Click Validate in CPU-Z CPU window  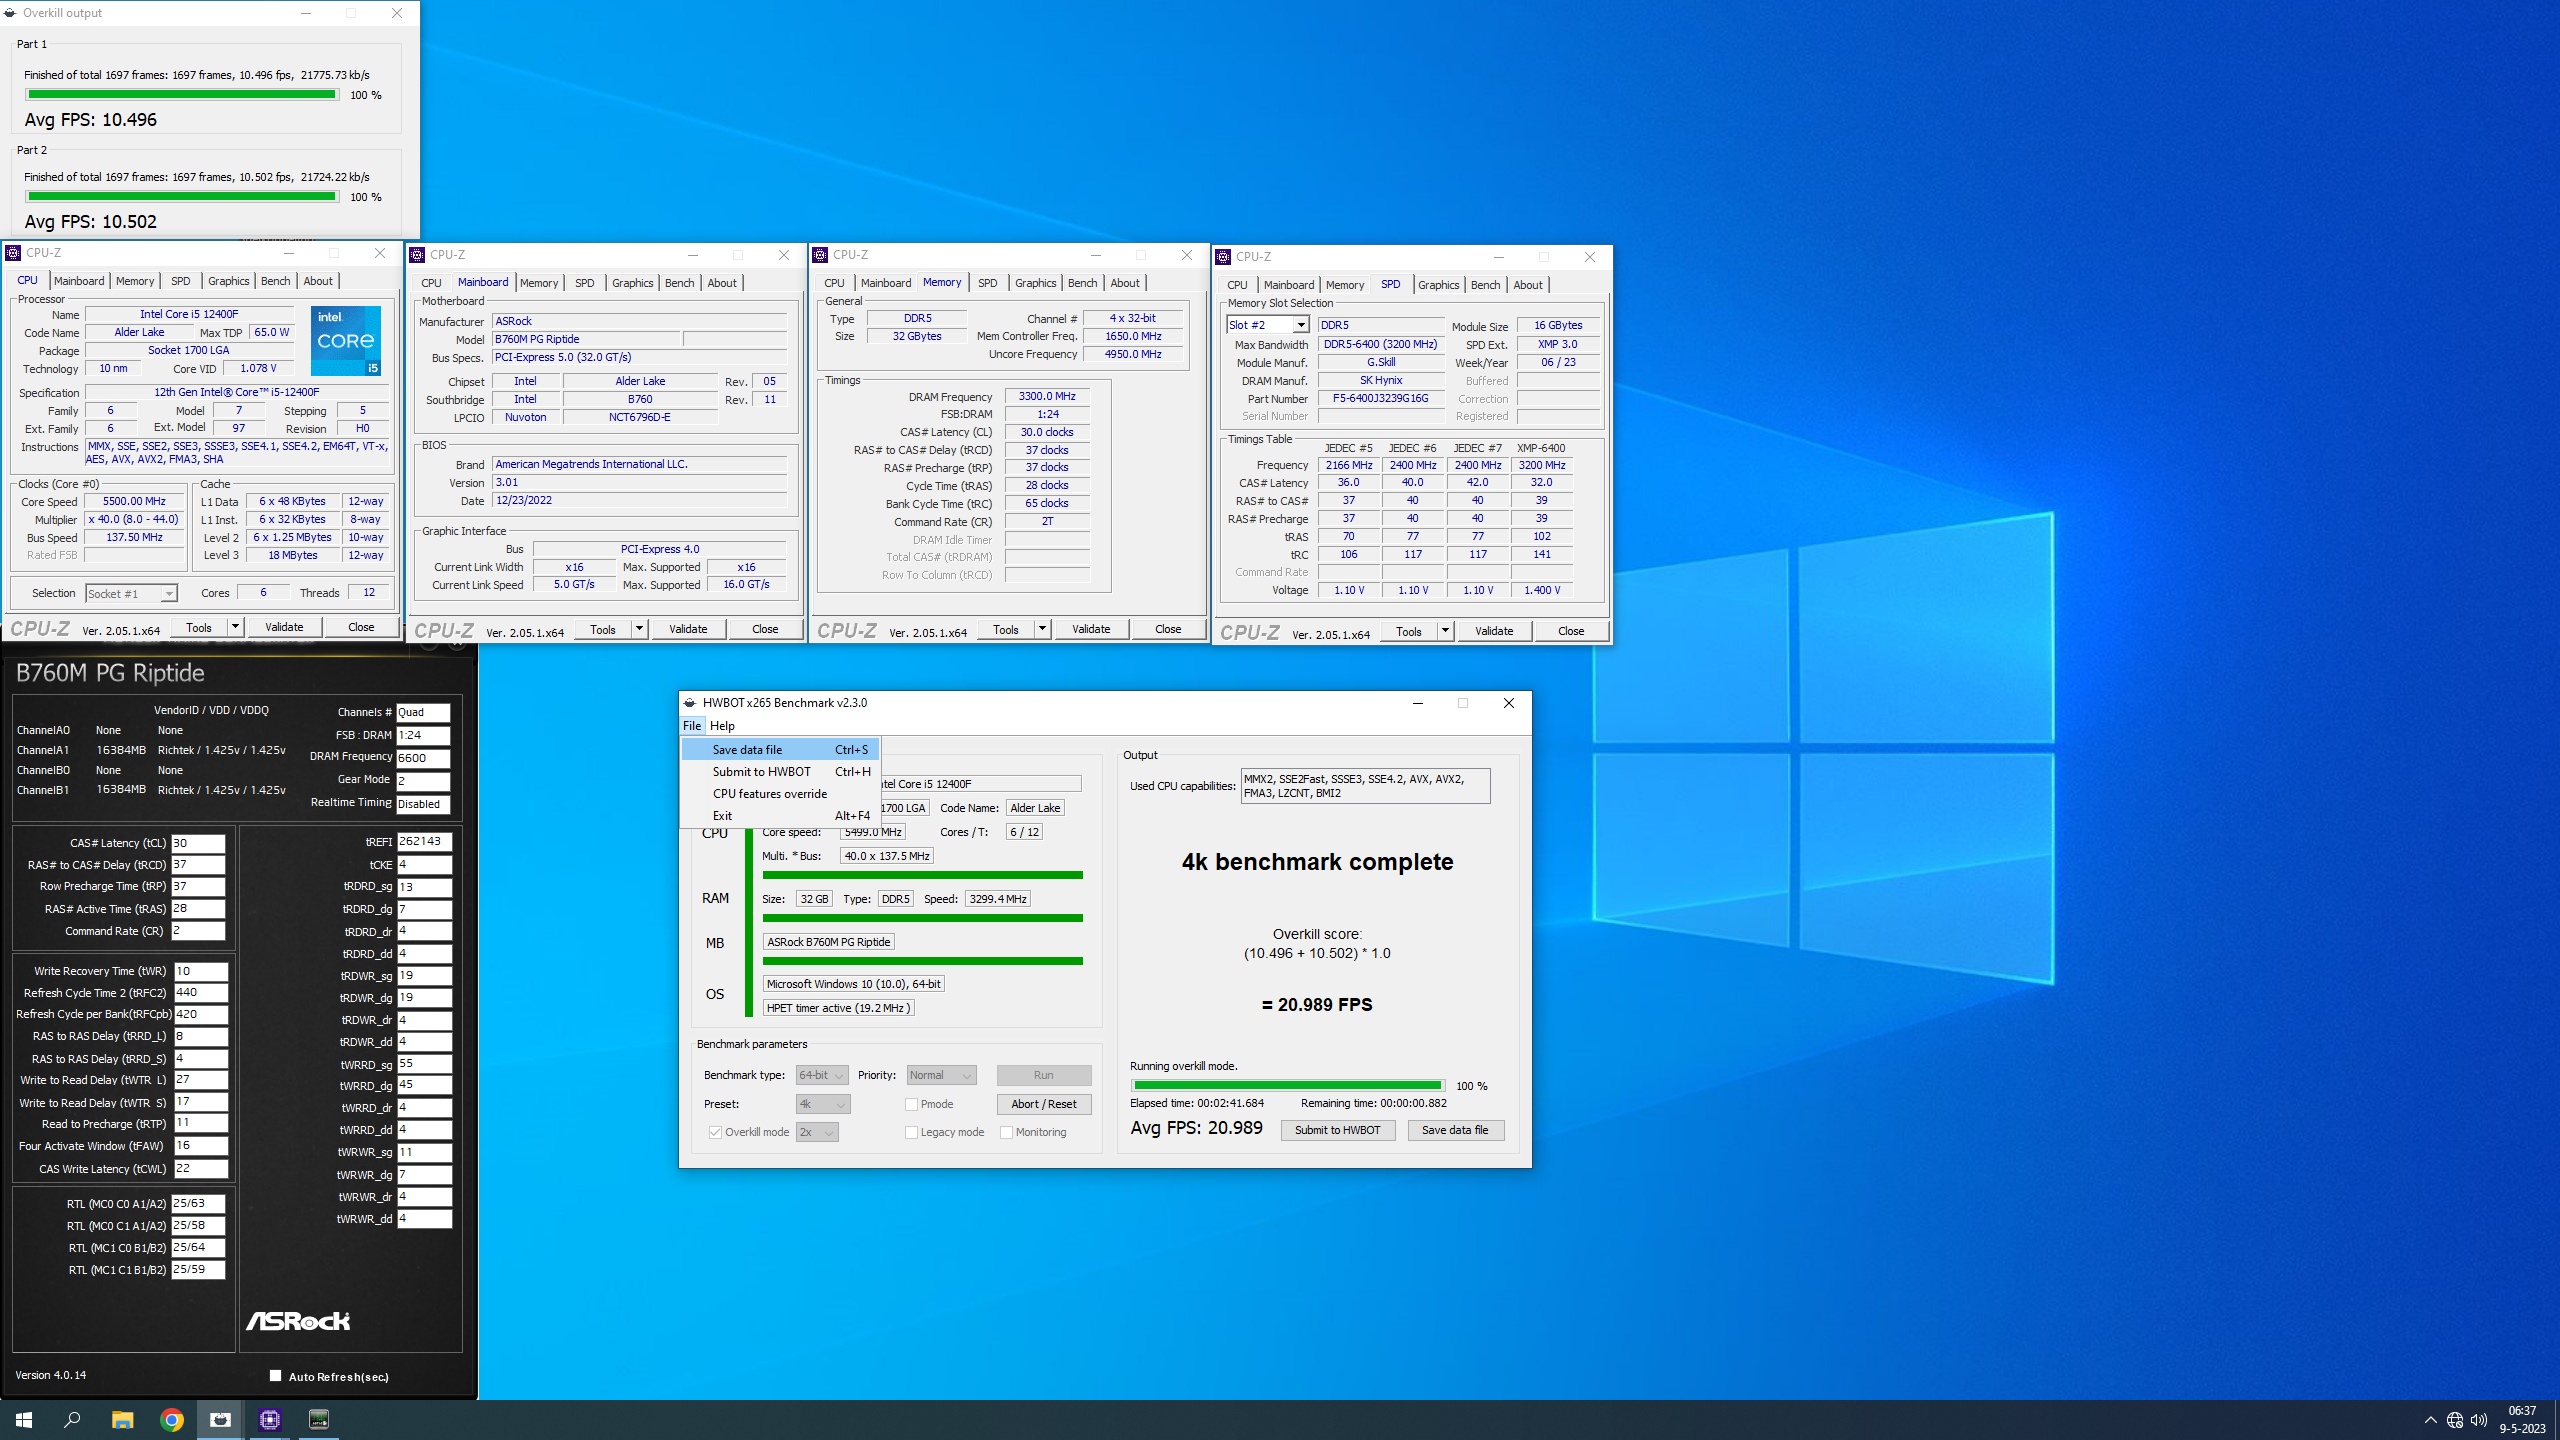click(x=284, y=627)
